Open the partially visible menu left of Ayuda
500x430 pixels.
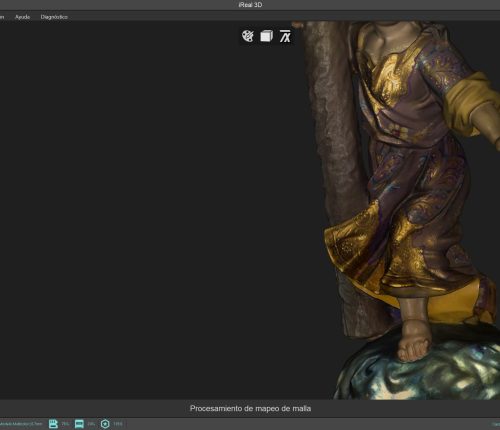coord(2,17)
